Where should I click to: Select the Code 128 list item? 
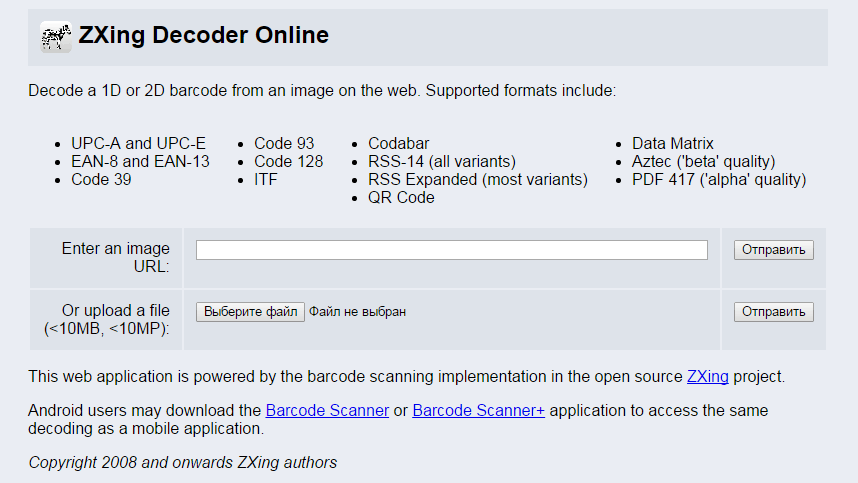point(288,161)
